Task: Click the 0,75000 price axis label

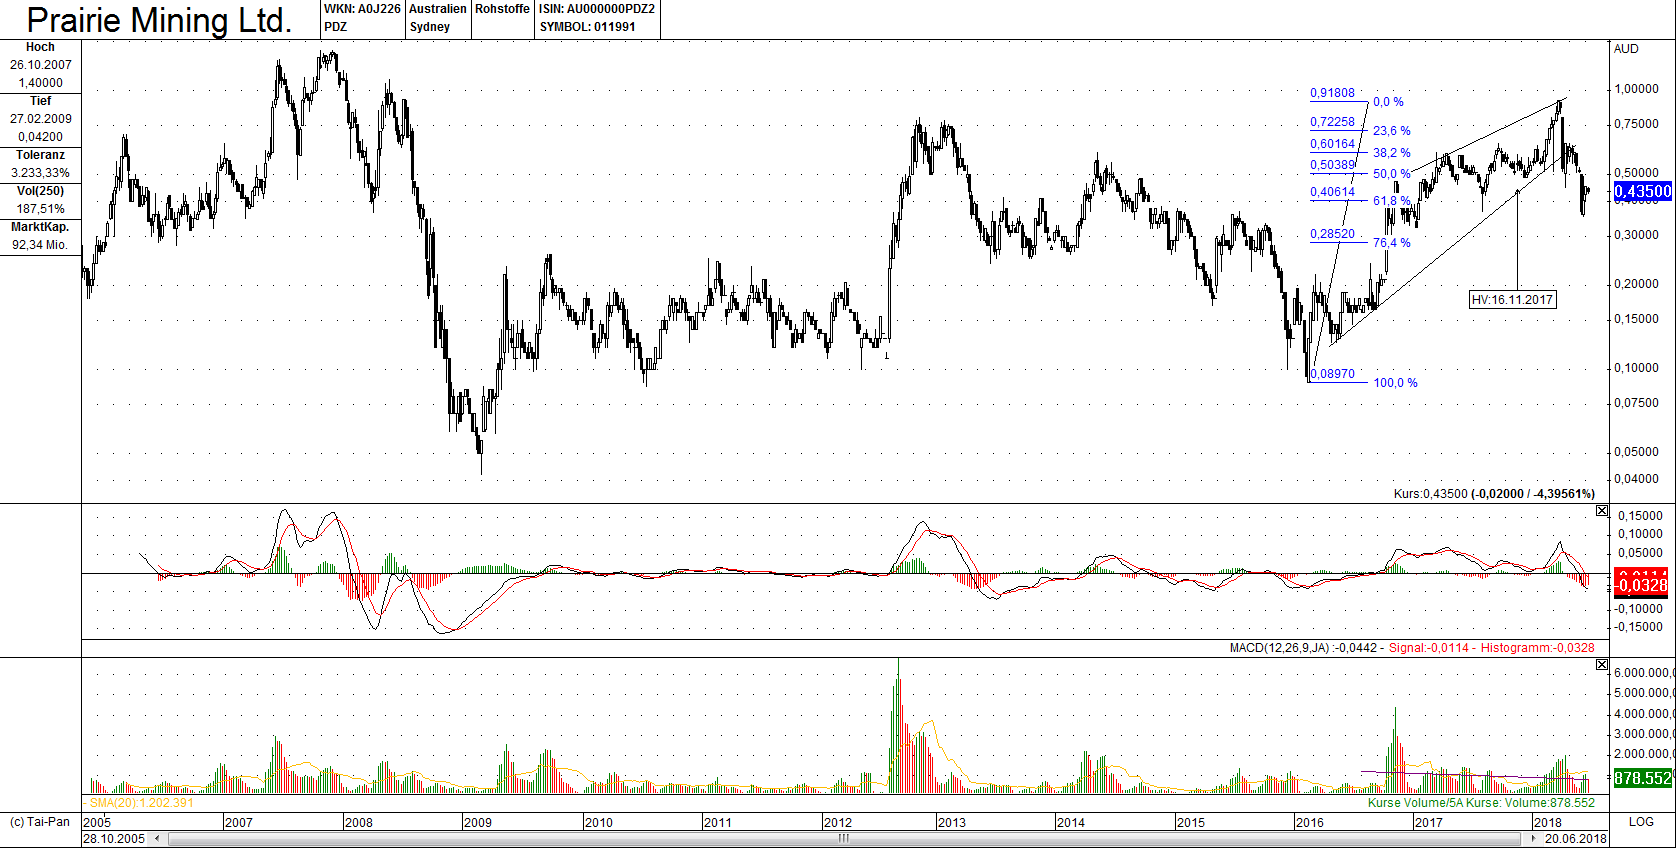Action: tap(1636, 125)
